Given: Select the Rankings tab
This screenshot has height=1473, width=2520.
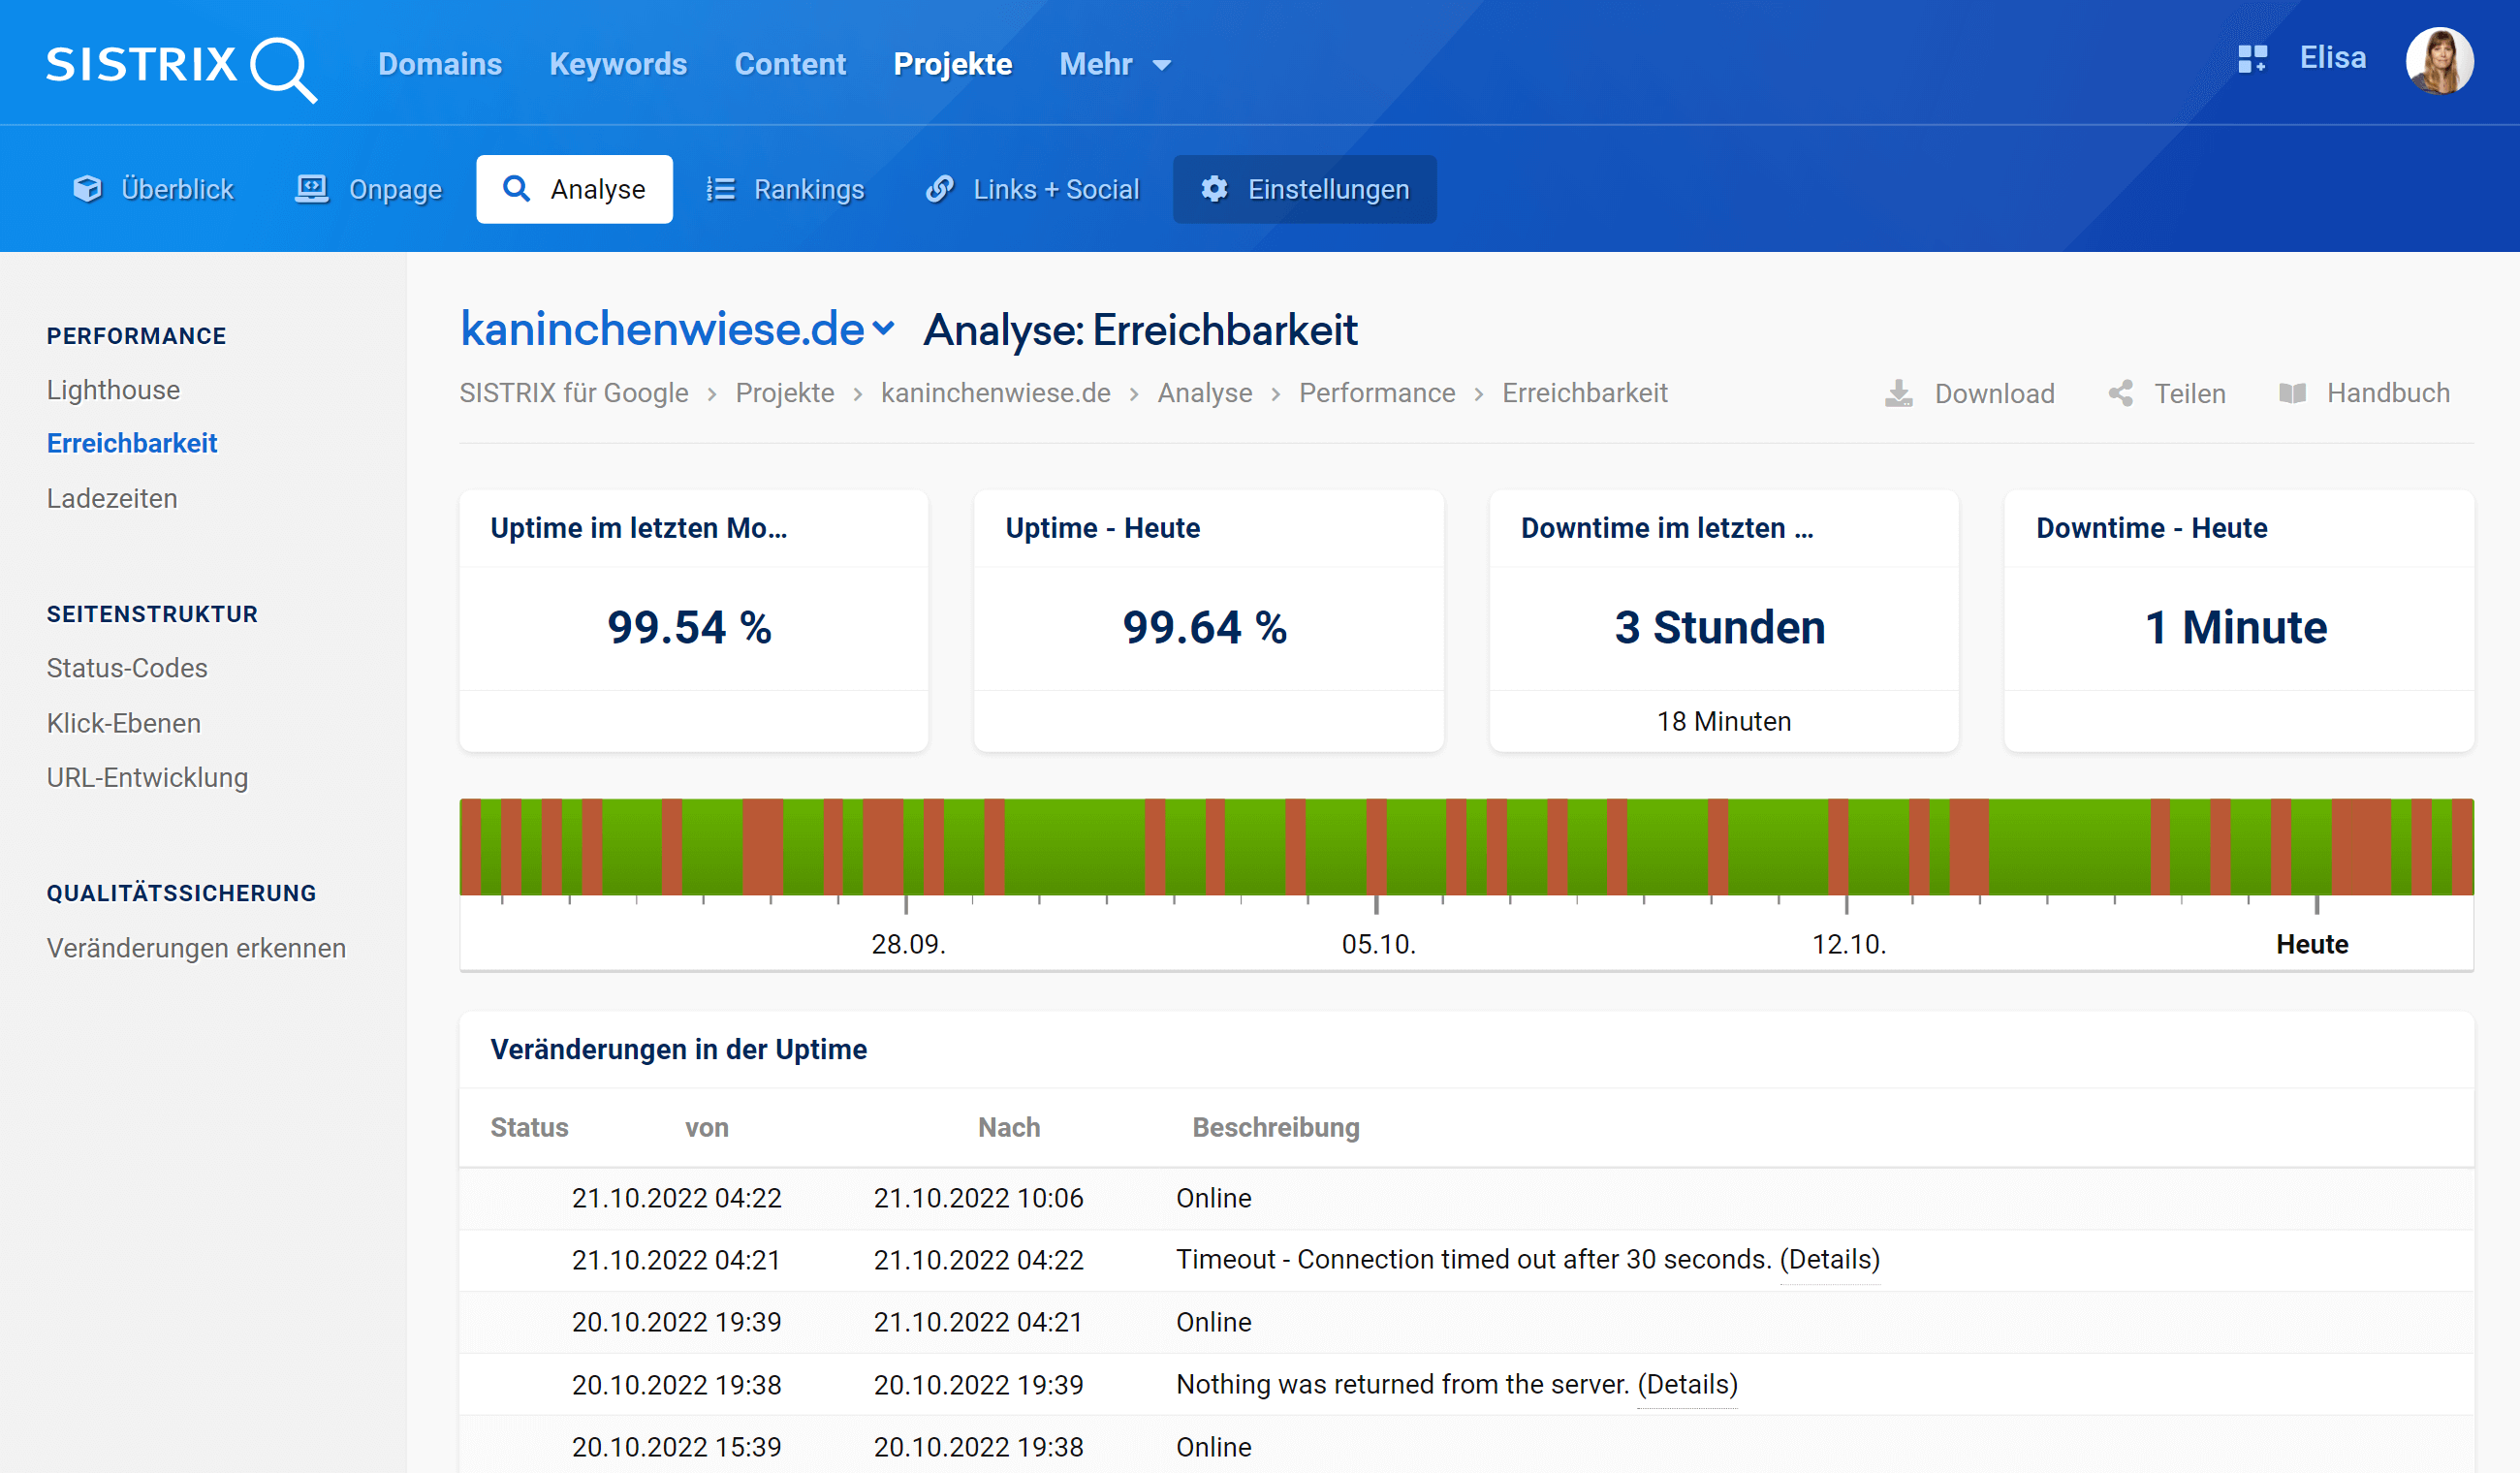Looking at the screenshot, I should (786, 188).
